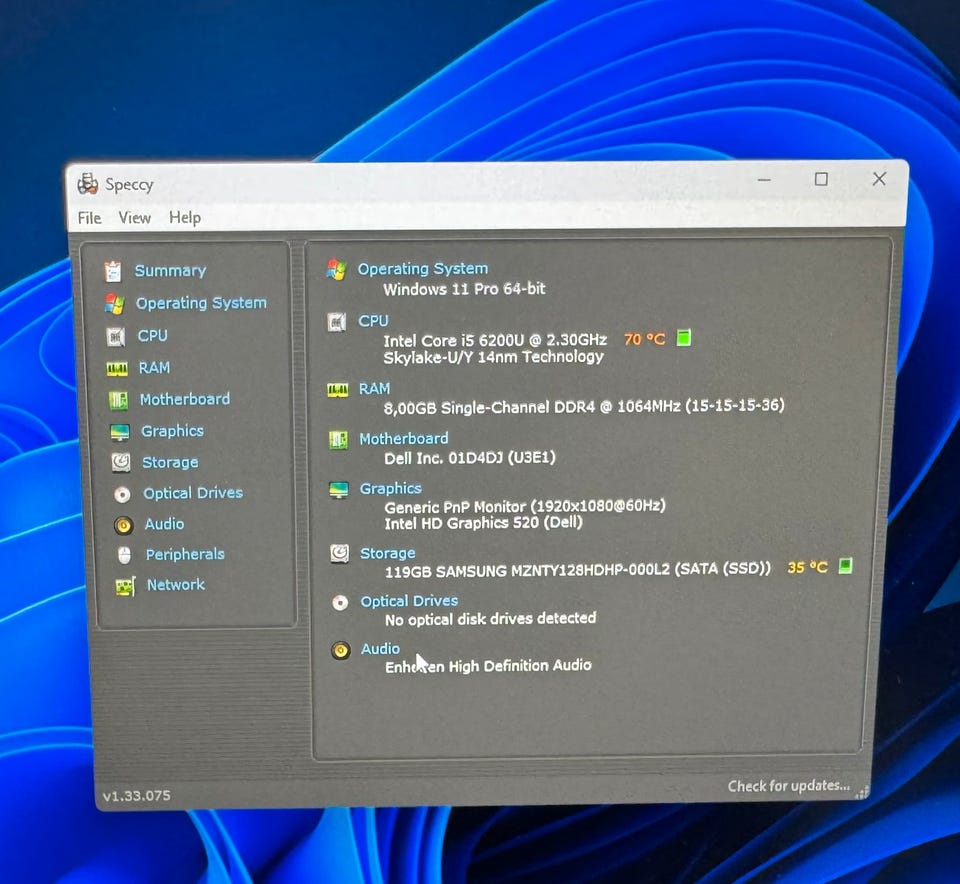Click the Summary clipboard icon in sidebar
Viewport: 960px width, 884px height.
(113, 271)
